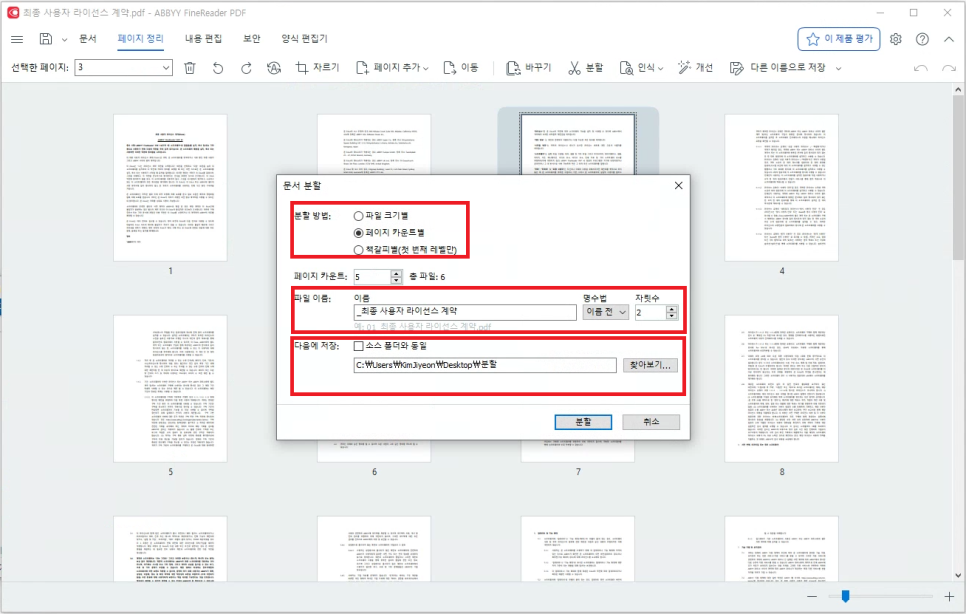This screenshot has height=614, width=966.
Task: Open the hamburger main menu
Action: click(x=17, y=39)
